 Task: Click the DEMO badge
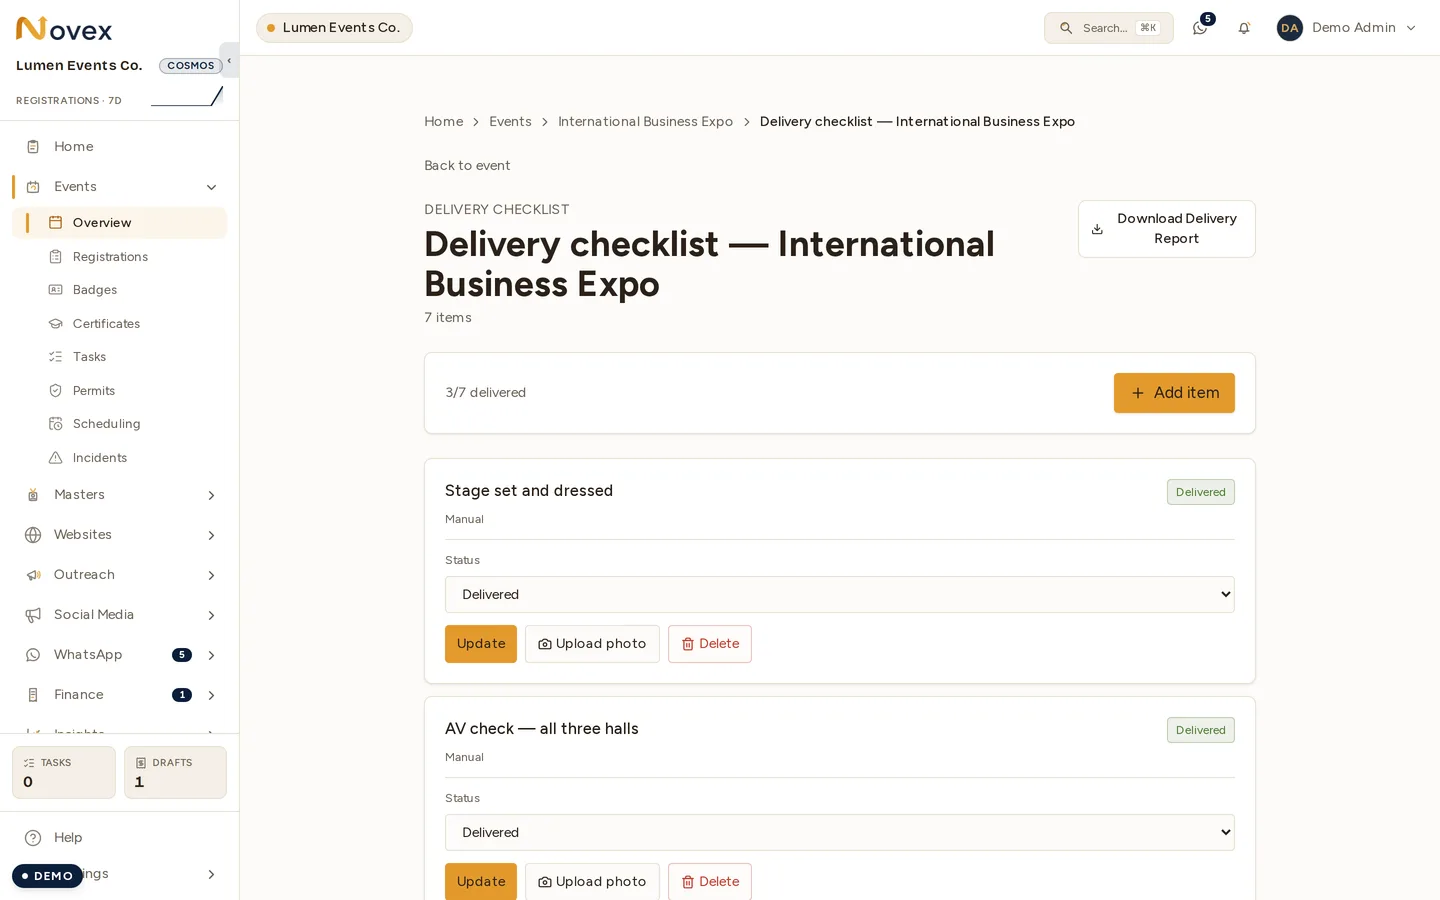click(x=47, y=876)
